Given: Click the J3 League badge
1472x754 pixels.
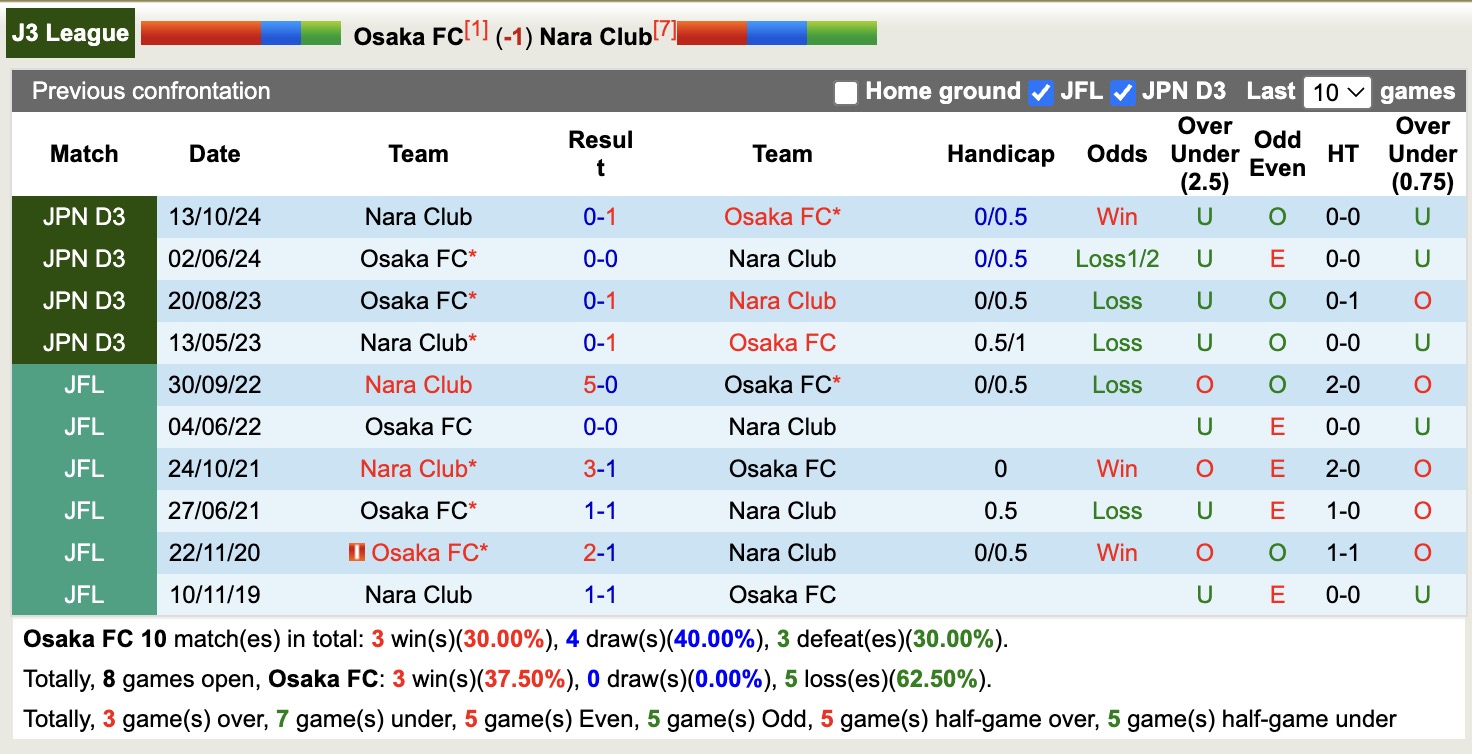Looking at the screenshot, I should pyautogui.click(x=70, y=32).
